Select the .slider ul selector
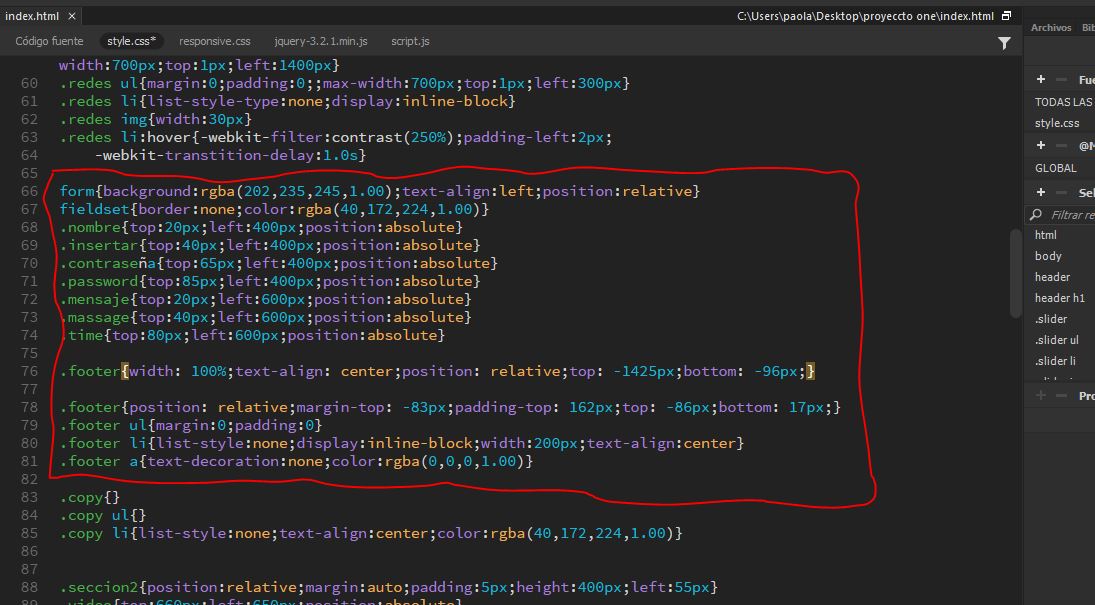 click(x=1057, y=340)
